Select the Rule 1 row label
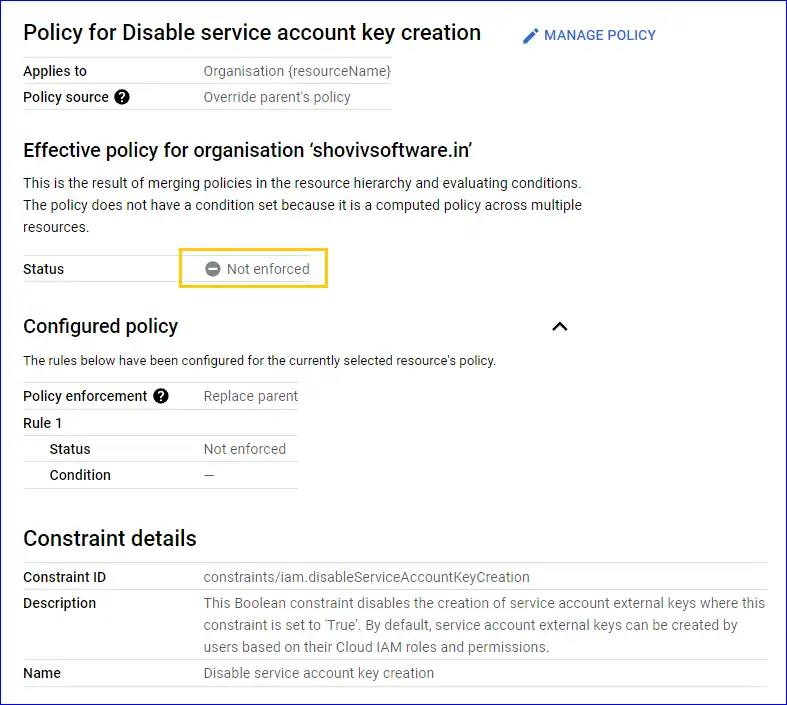787x705 pixels. tap(43, 423)
